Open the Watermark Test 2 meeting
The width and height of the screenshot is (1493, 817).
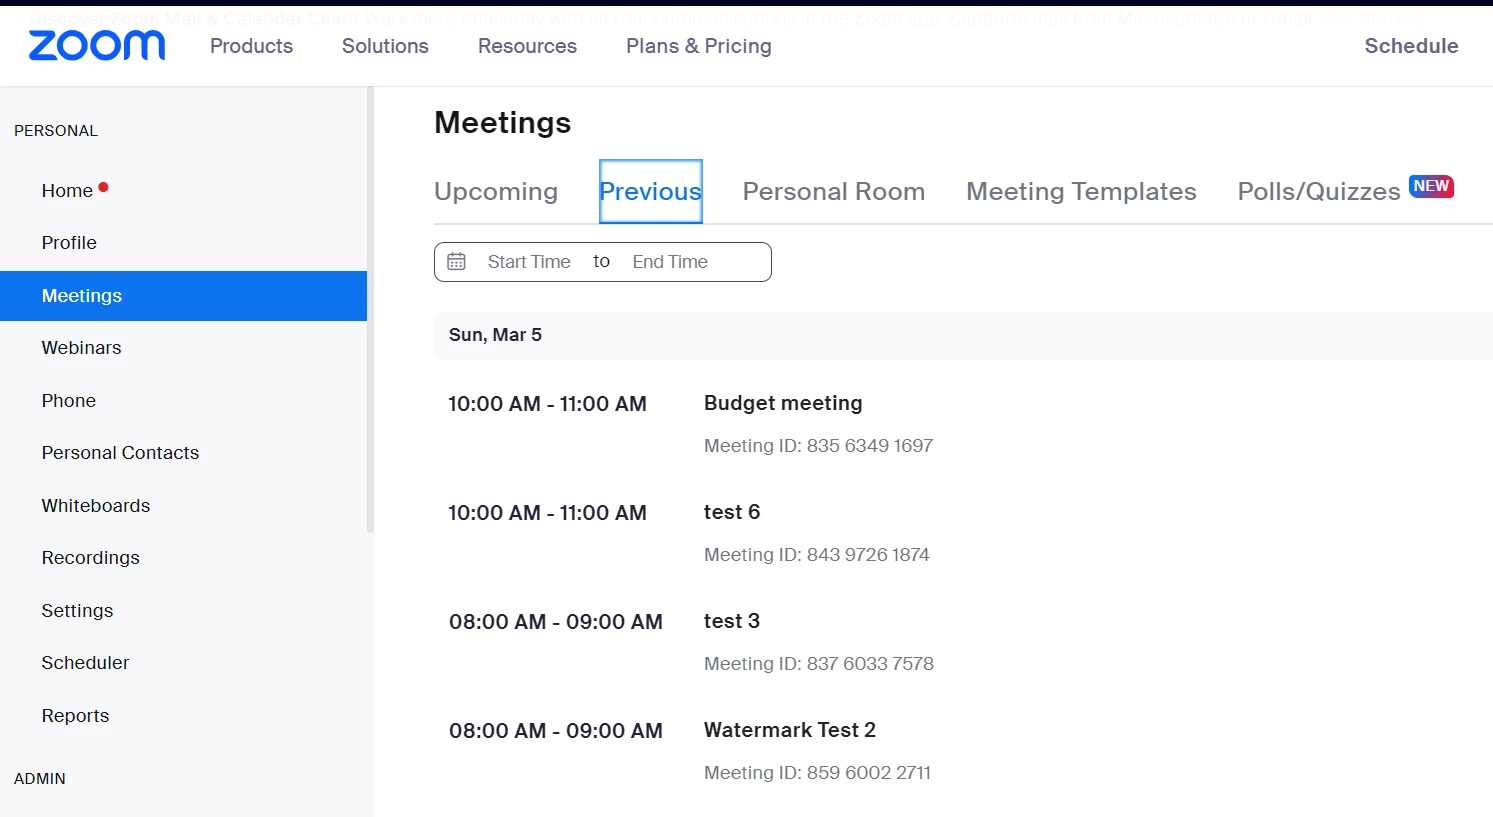pyautogui.click(x=790, y=730)
